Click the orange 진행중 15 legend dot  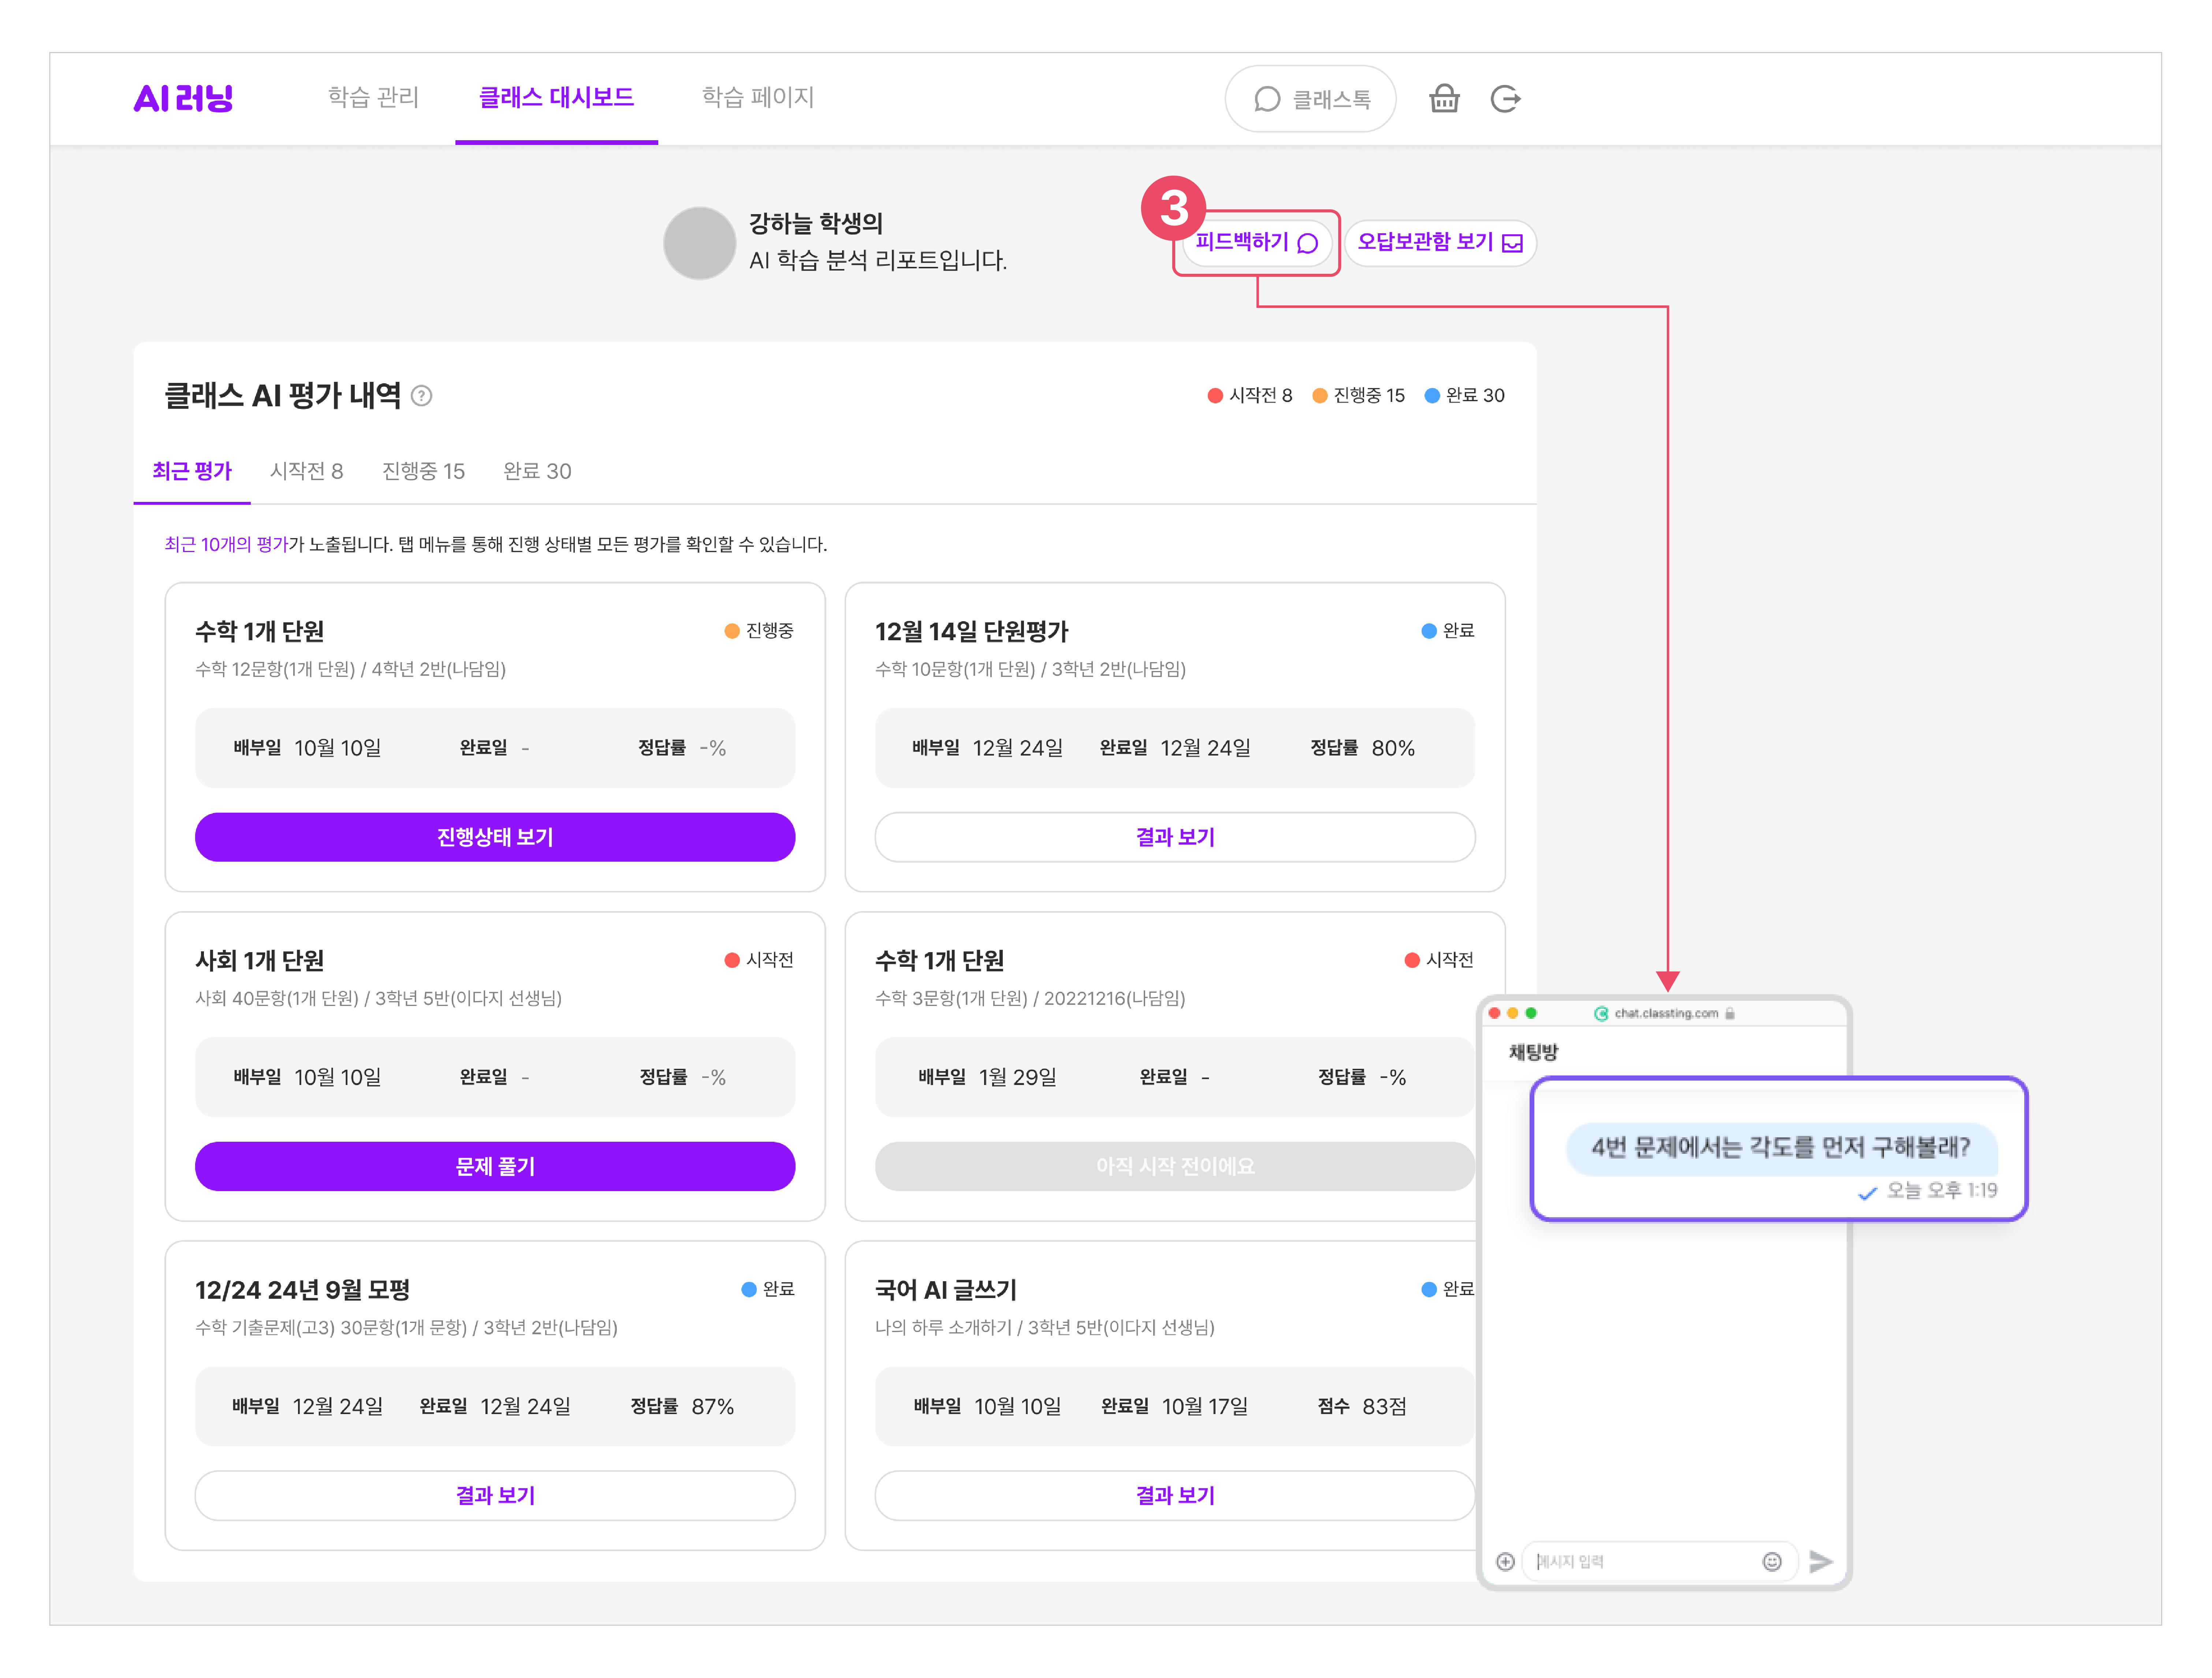[x=1320, y=396]
